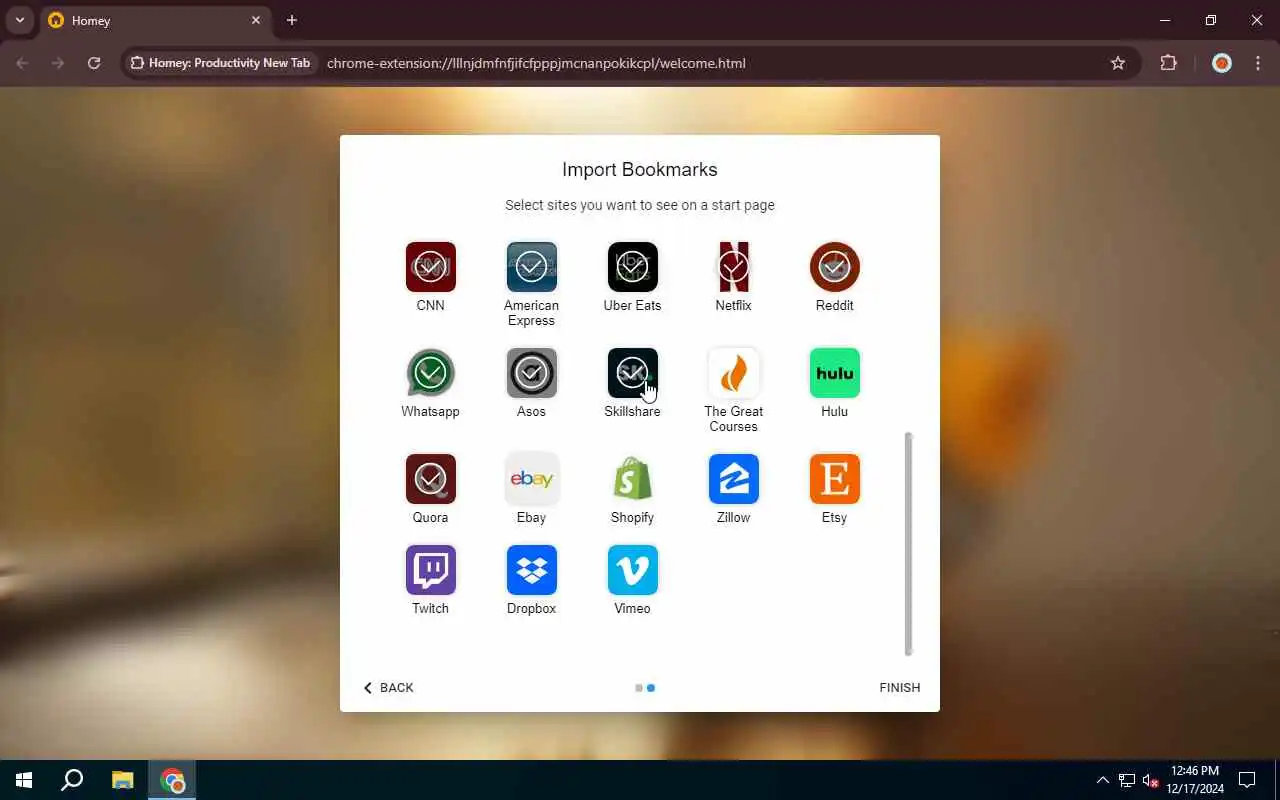Viewport: 1280px width, 800px height.
Task: Show hidden system tray icons
Action: pos(1103,780)
